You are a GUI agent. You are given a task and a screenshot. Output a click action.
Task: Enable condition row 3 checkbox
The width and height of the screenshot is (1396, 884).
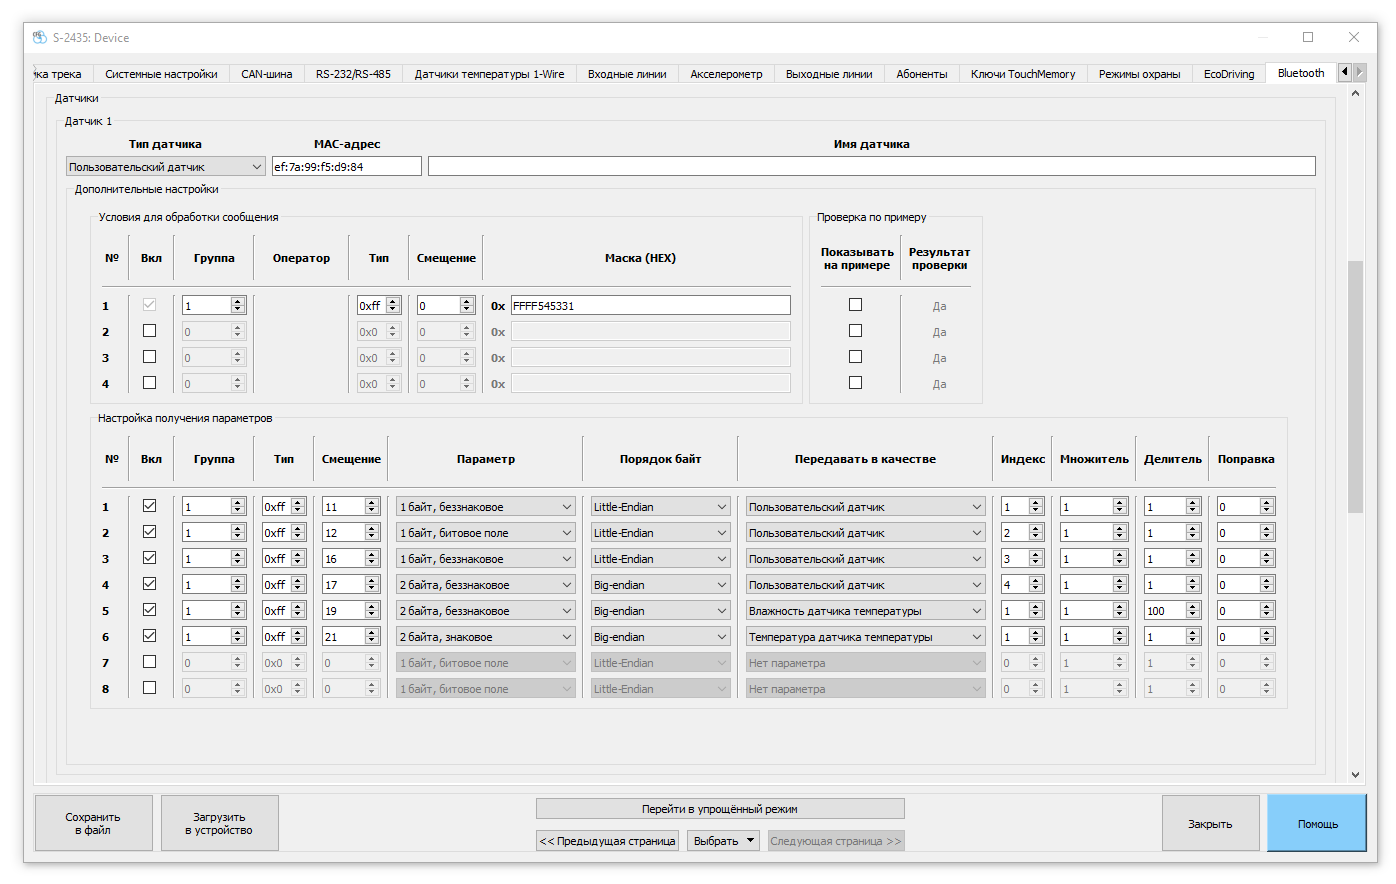[149, 357]
